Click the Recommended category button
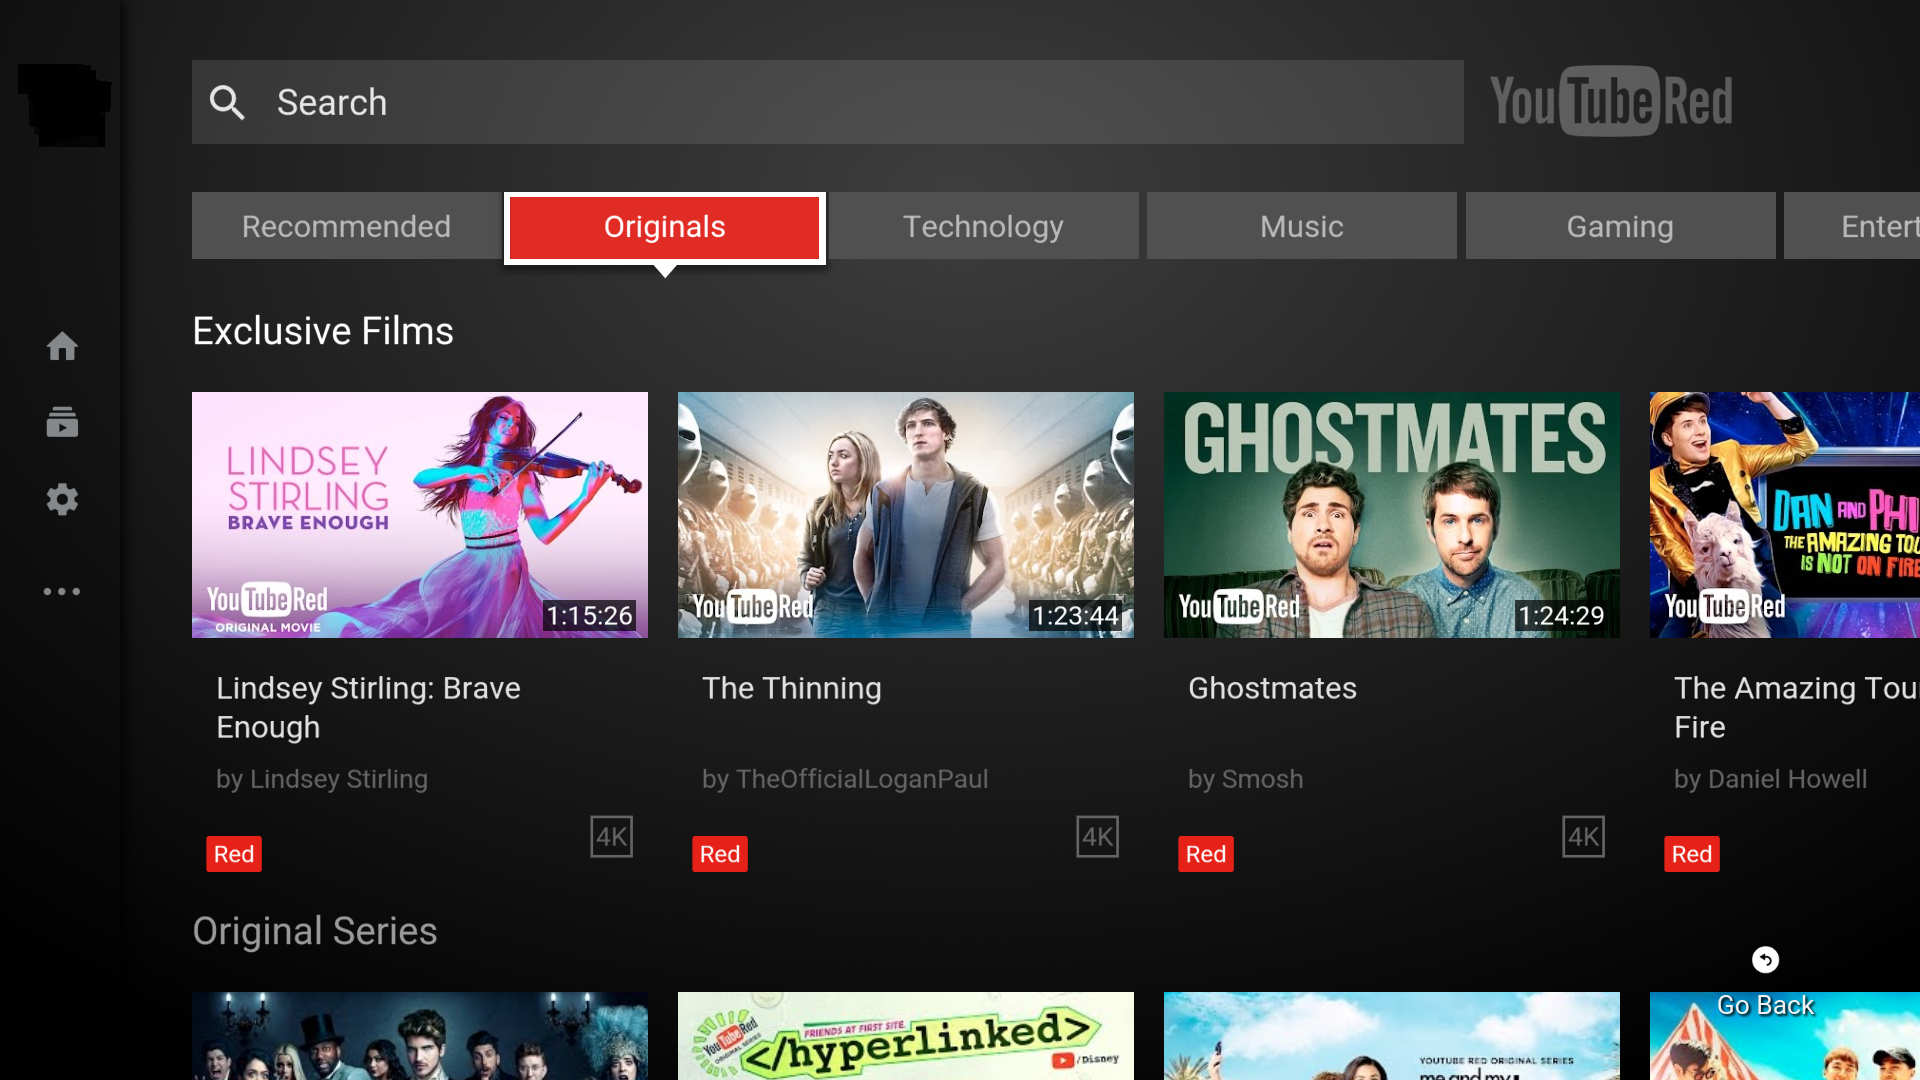1920x1080 pixels. coord(345,225)
